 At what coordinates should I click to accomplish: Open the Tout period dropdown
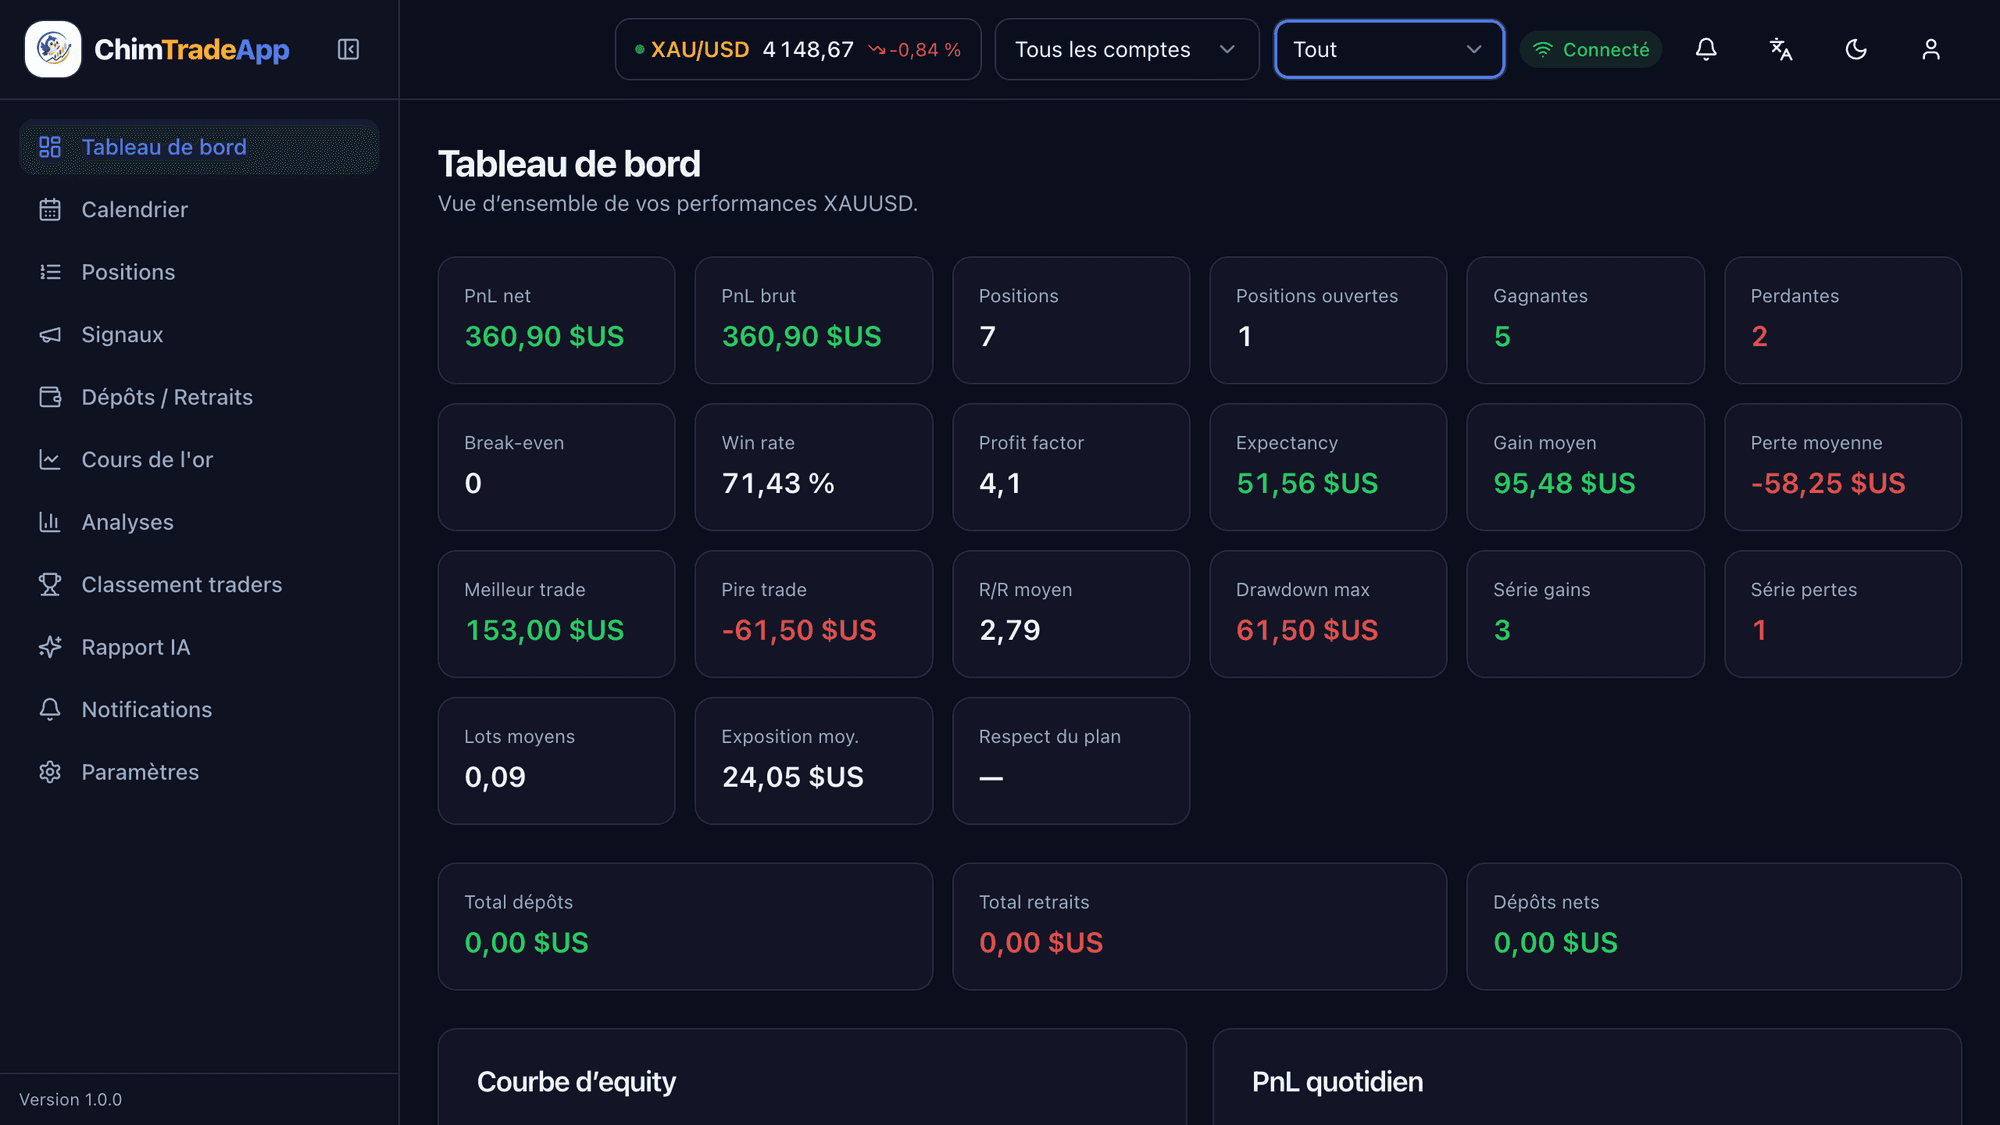point(1389,49)
